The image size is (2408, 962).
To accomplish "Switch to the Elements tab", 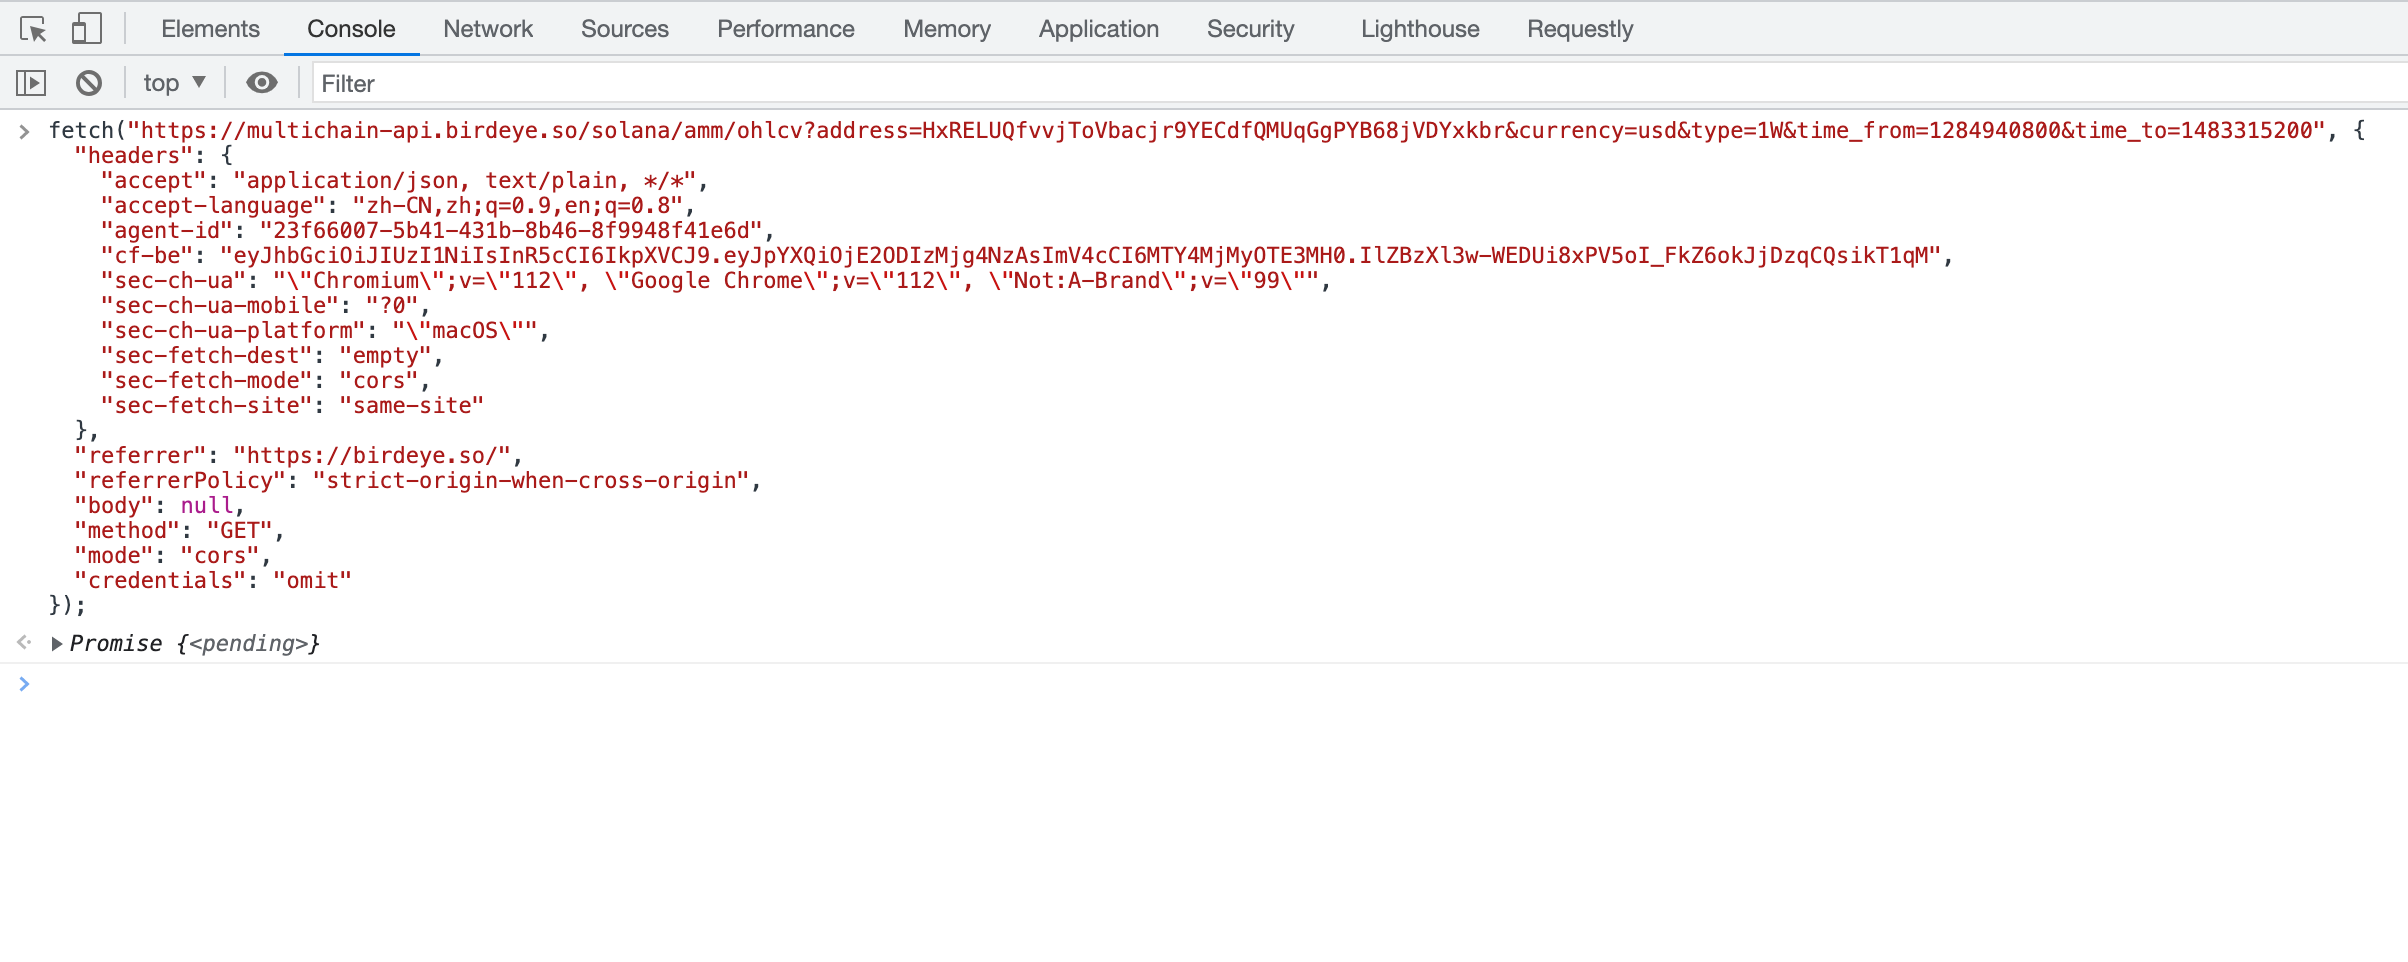I will pyautogui.click(x=210, y=30).
